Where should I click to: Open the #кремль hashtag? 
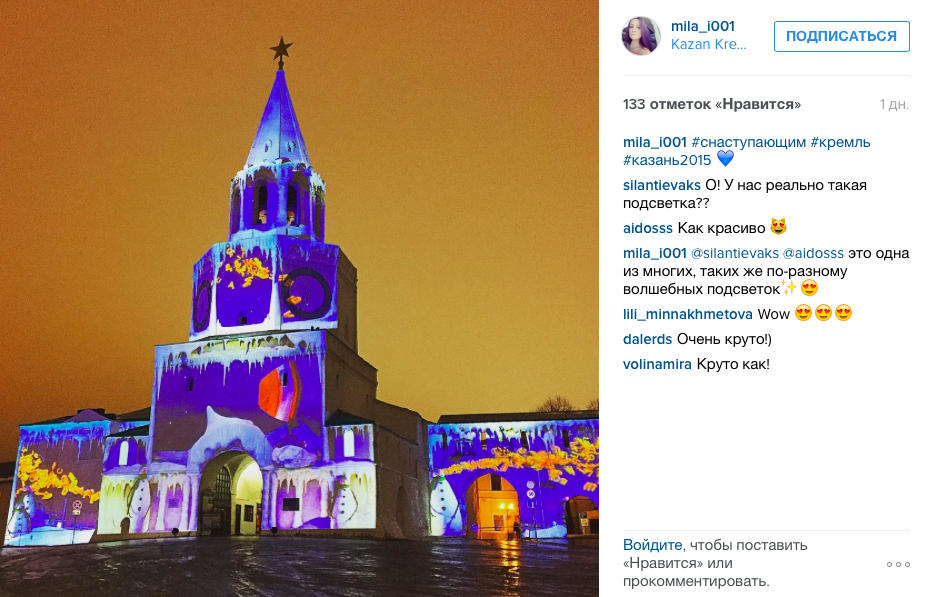click(840, 143)
